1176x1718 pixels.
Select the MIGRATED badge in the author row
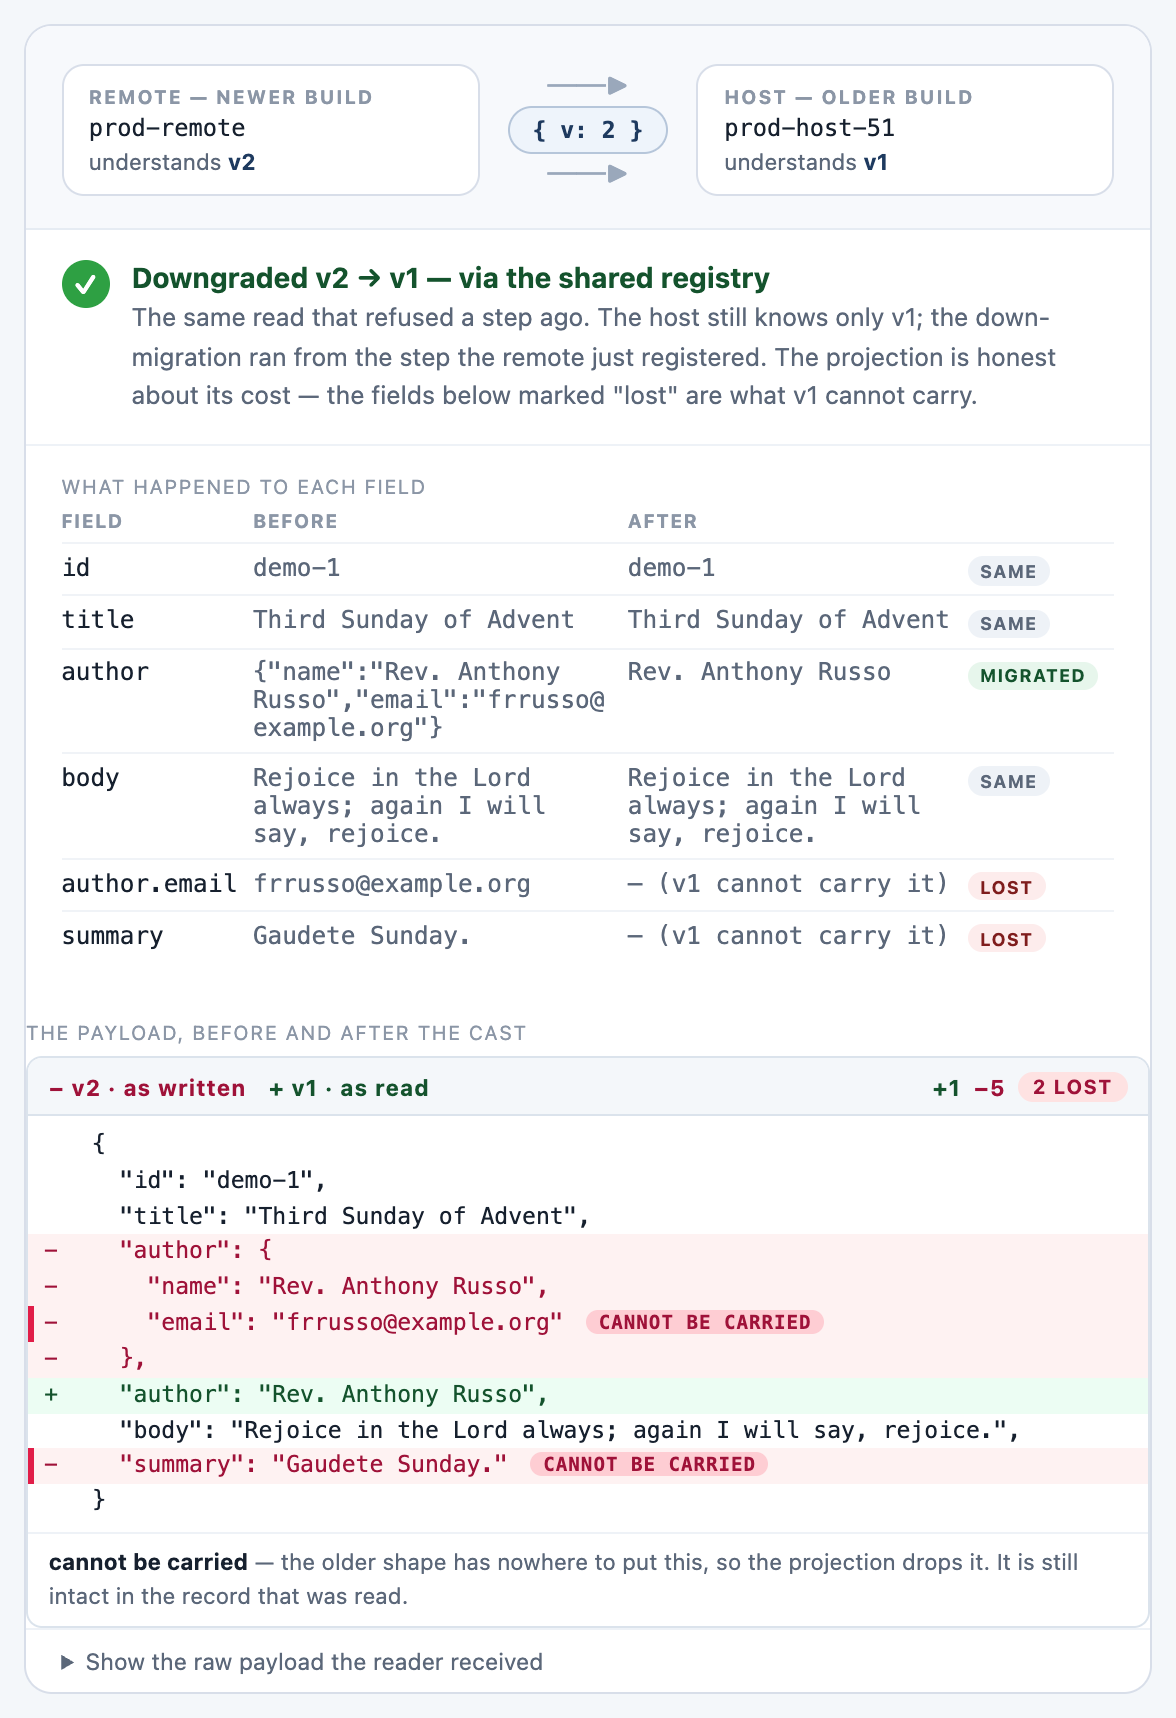[x=1032, y=676]
